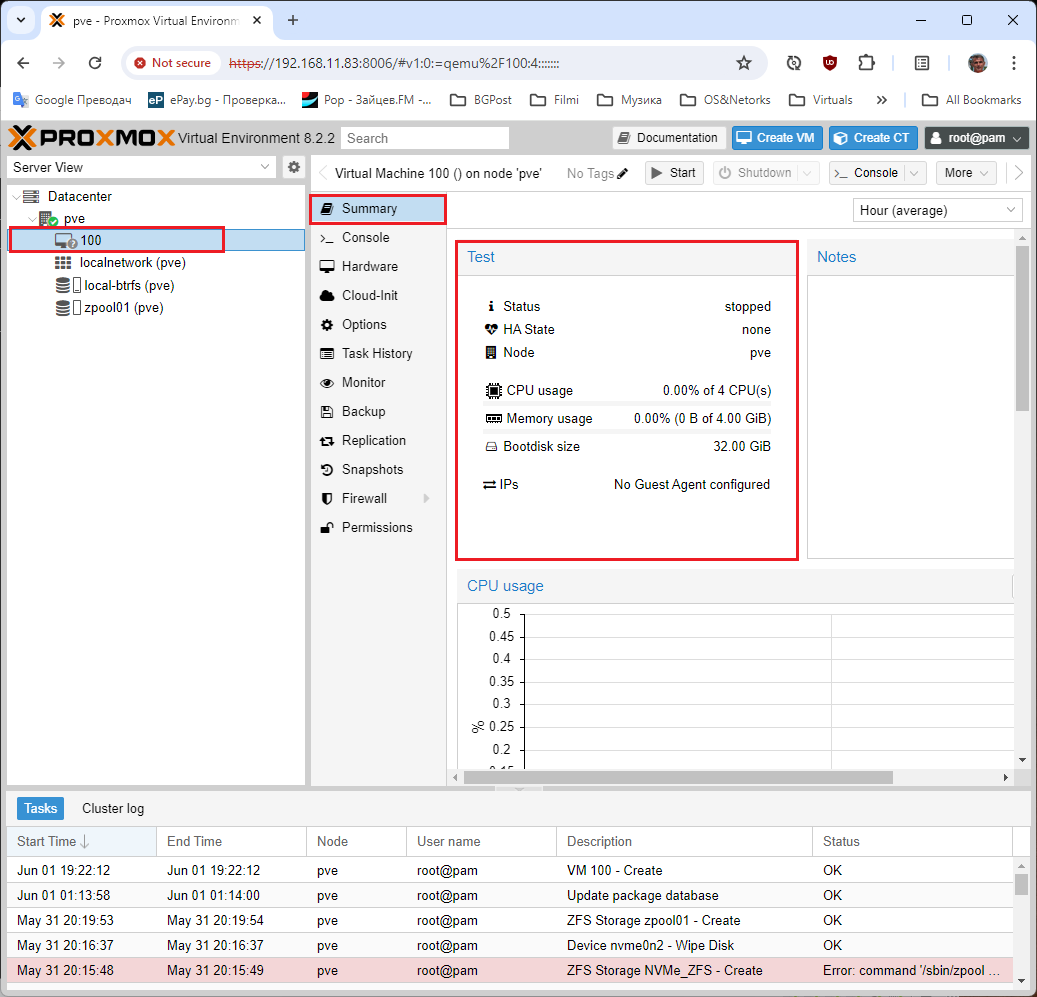Open Task History
The width and height of the screenshot is (1037, 997).
coord(378,354)
